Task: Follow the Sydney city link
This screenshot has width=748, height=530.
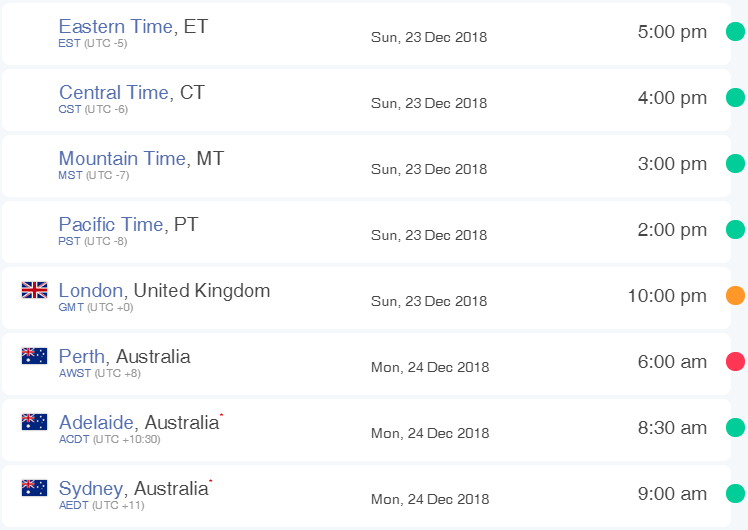Action: point(91,488)
